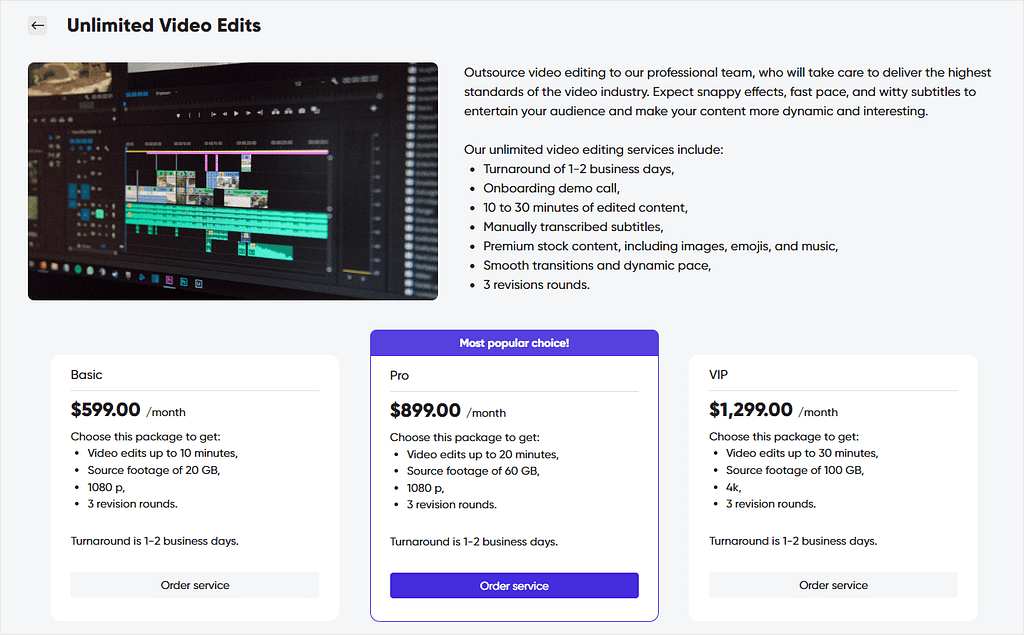Image resolution: width=1024 pixels, height=635 pixels.
Task: Order the VIP package service
Action: click(x=833, y=585)
